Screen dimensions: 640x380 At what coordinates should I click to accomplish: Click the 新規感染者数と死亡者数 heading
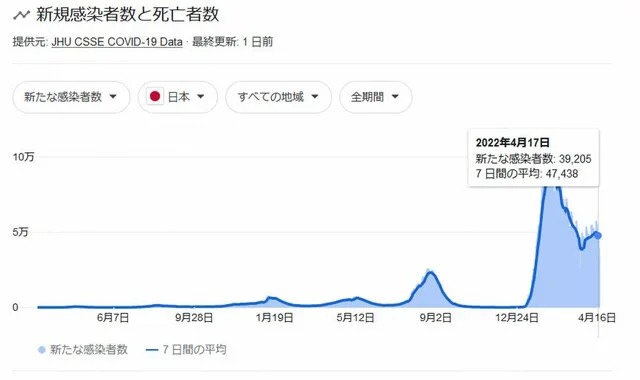tap(127, 15)
